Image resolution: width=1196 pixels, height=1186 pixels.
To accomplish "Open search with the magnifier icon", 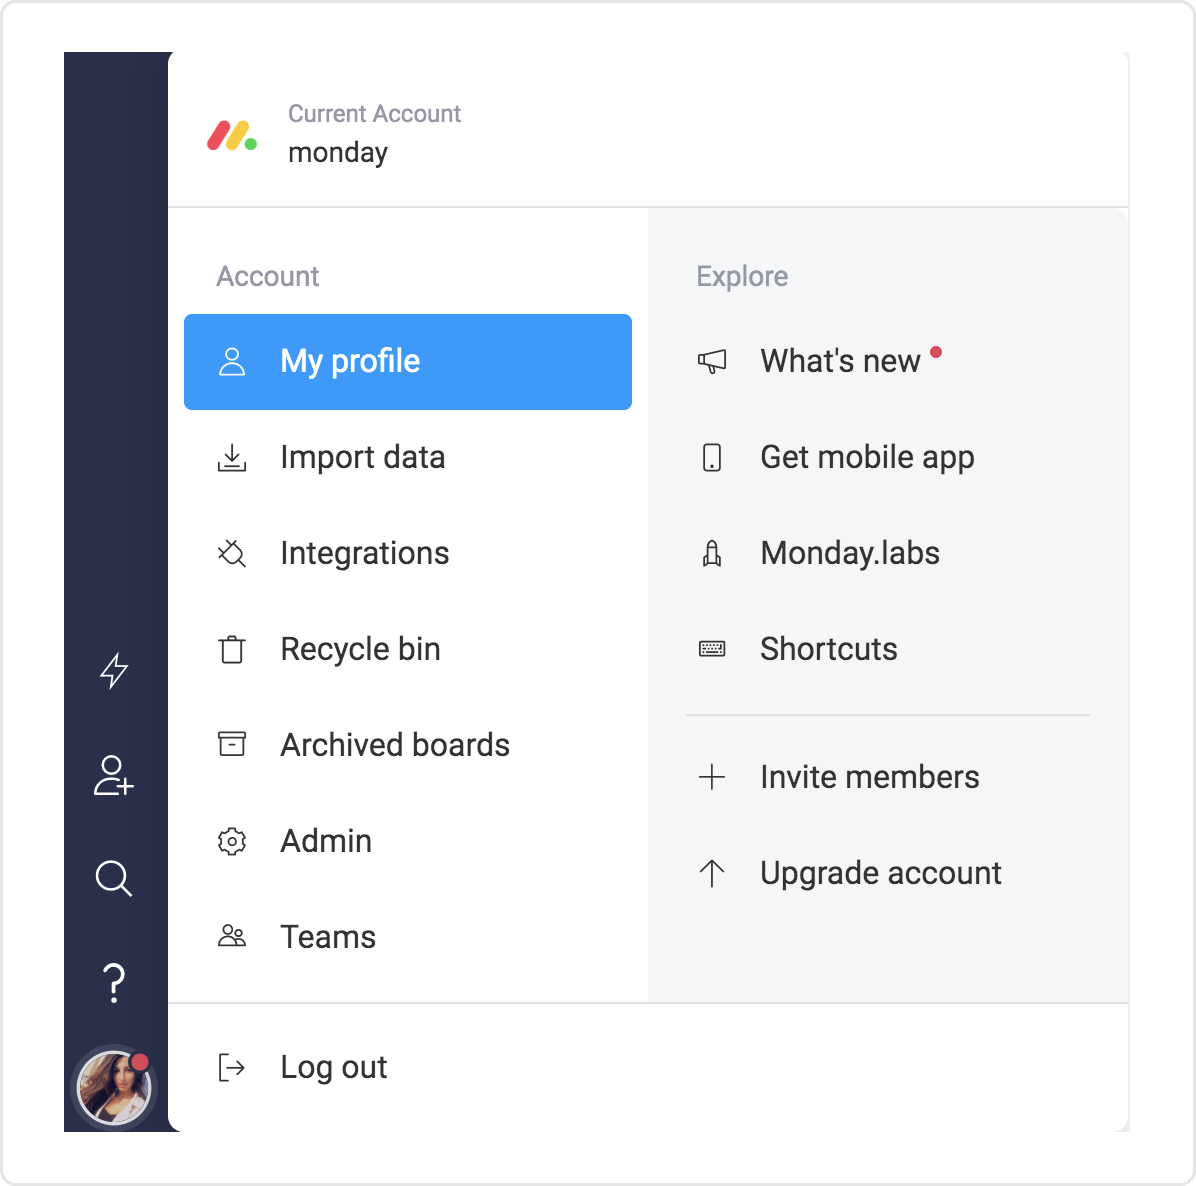I will pyautogui.click(x=114, y=878).
